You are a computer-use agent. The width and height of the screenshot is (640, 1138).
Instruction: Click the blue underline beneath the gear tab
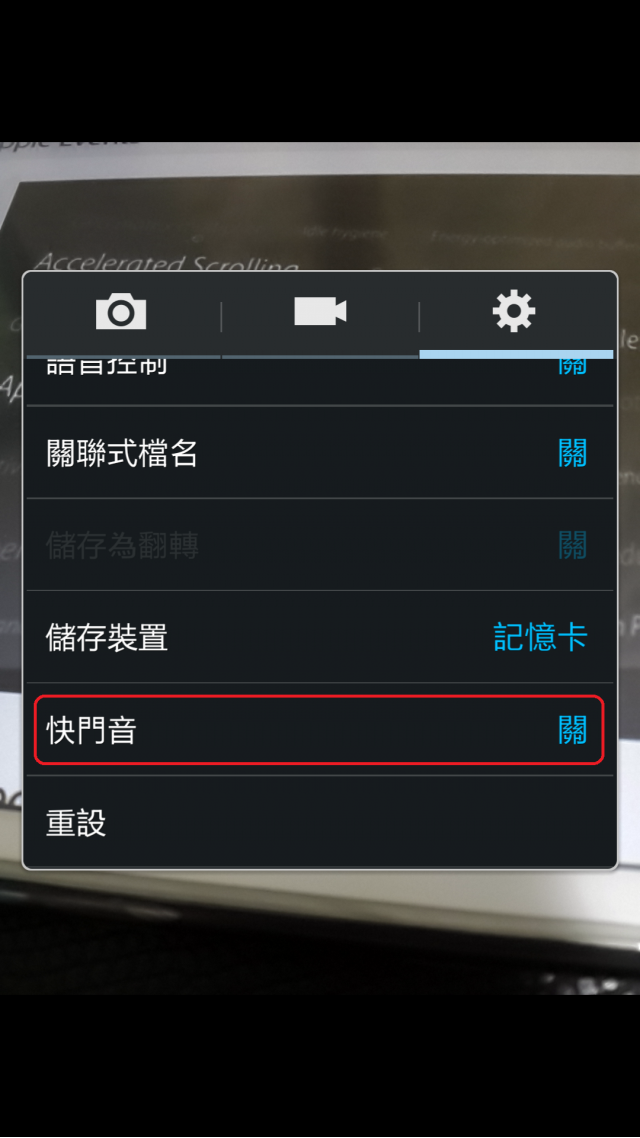coord(516,354)
